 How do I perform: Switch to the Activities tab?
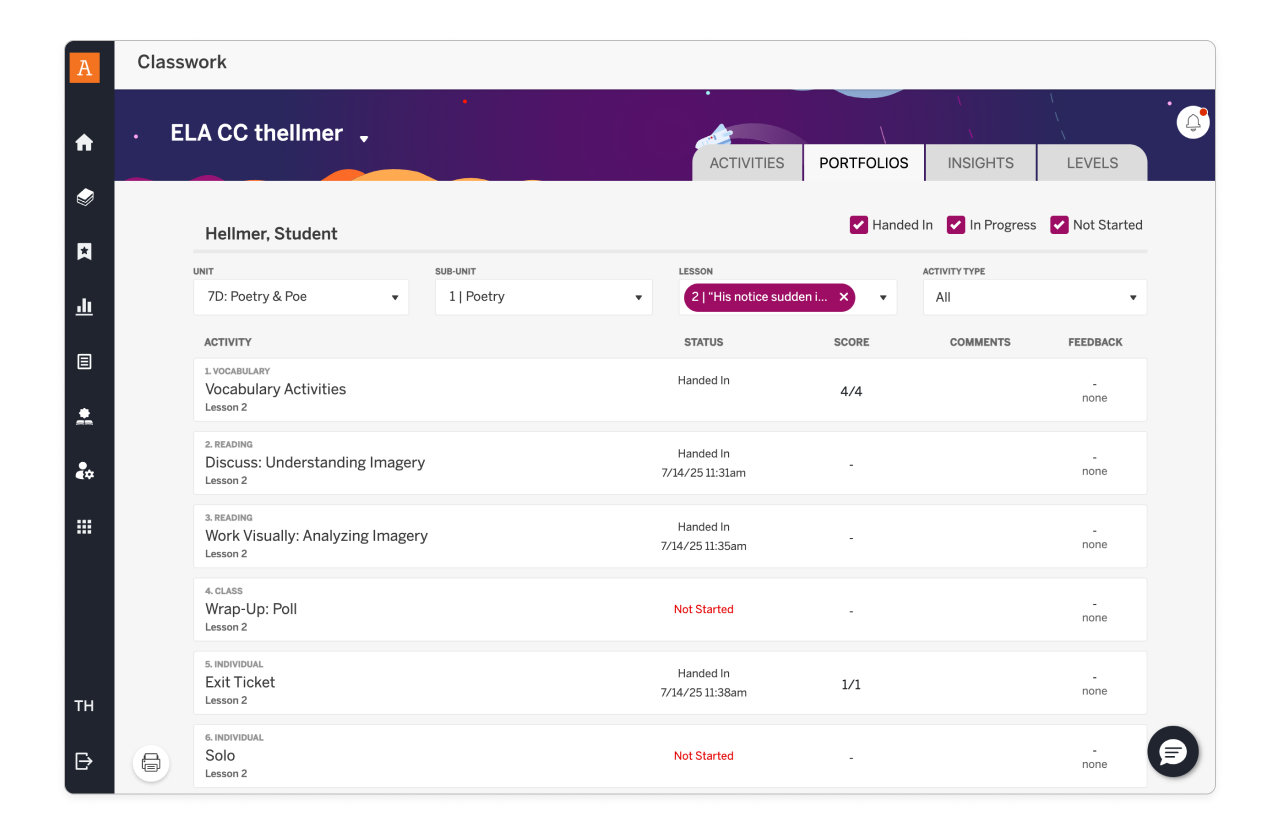pyautogui.click(x=746, y=163)
